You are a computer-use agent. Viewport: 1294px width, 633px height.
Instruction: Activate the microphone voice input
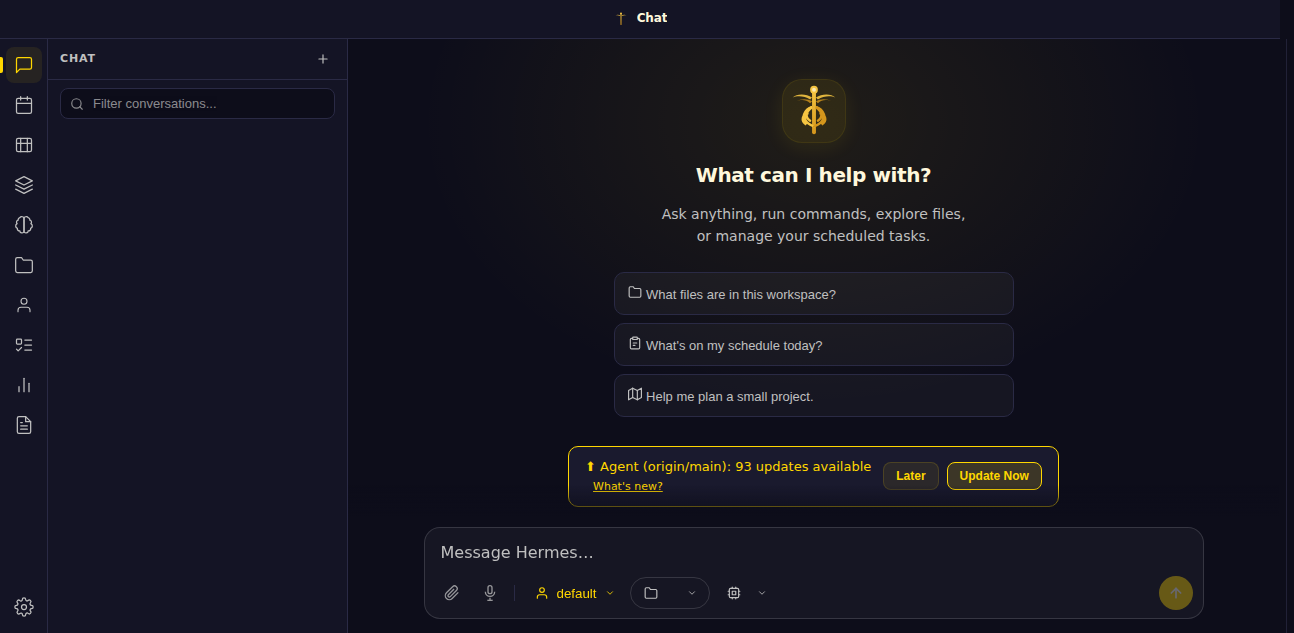(490, 593)
